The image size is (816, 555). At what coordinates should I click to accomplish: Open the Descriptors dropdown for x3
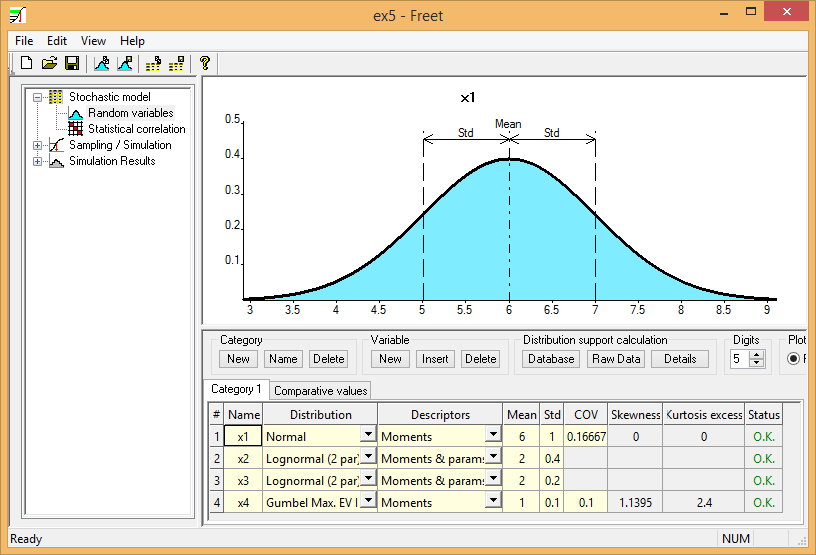click(493, 478)
